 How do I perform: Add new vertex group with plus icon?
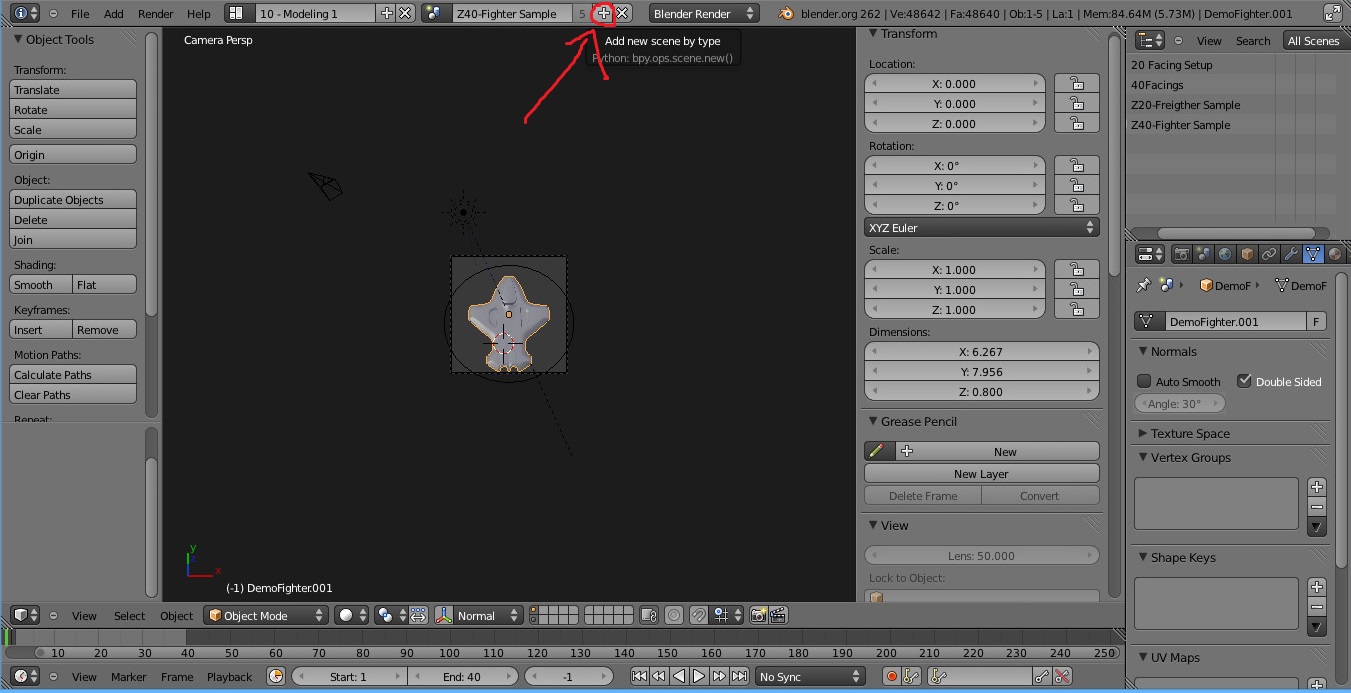(x=1317, y=487)
